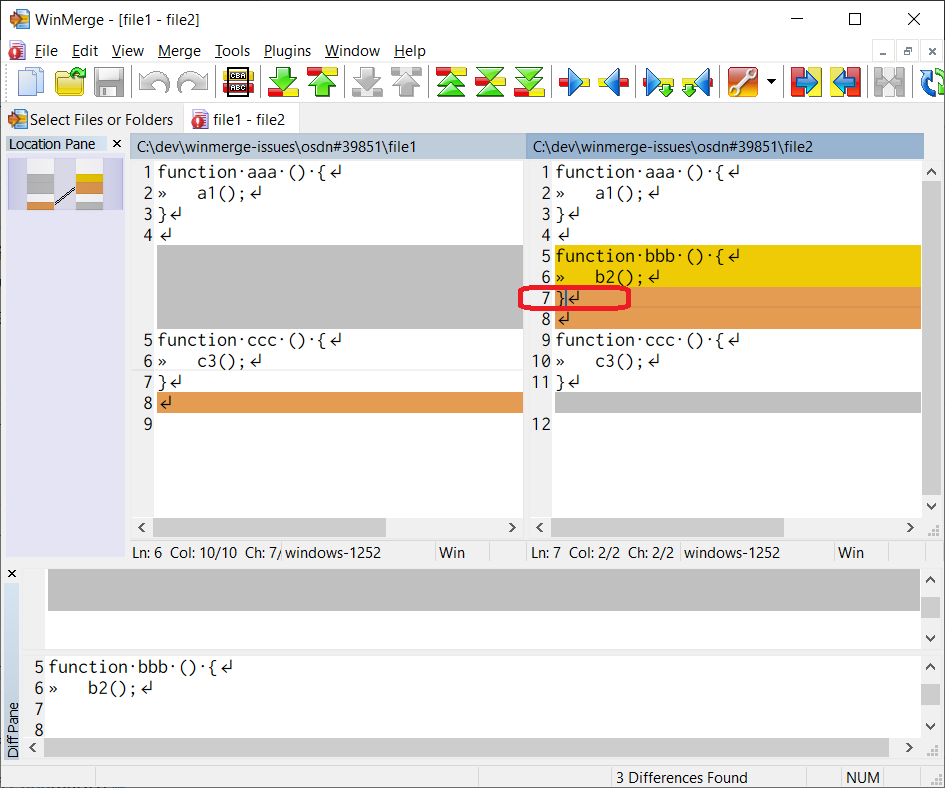Open the Plugins menu
Image resolution: width=945 pixels, height=788 pixels.
pyautogui.click(x=287, y=51)
